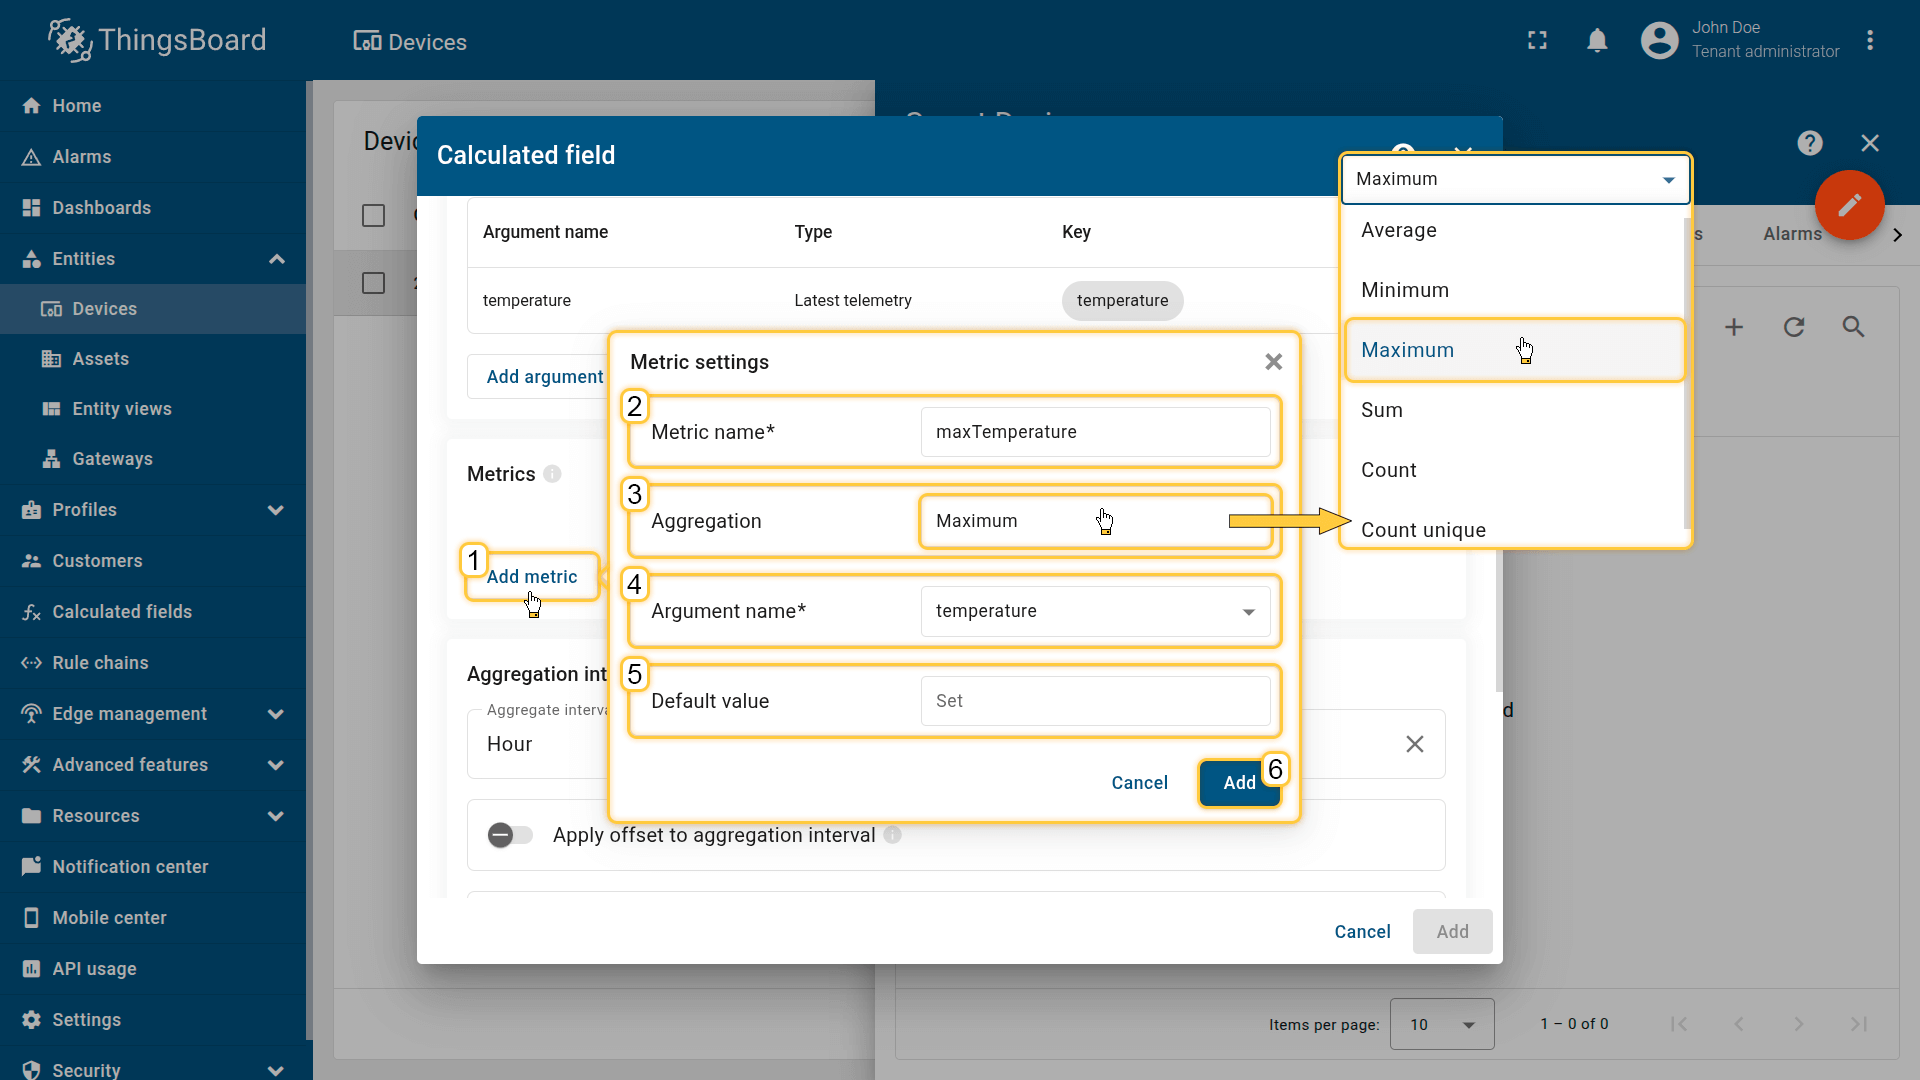
Task: Check the first device row checkbox
Action: [x=373, y=283]
